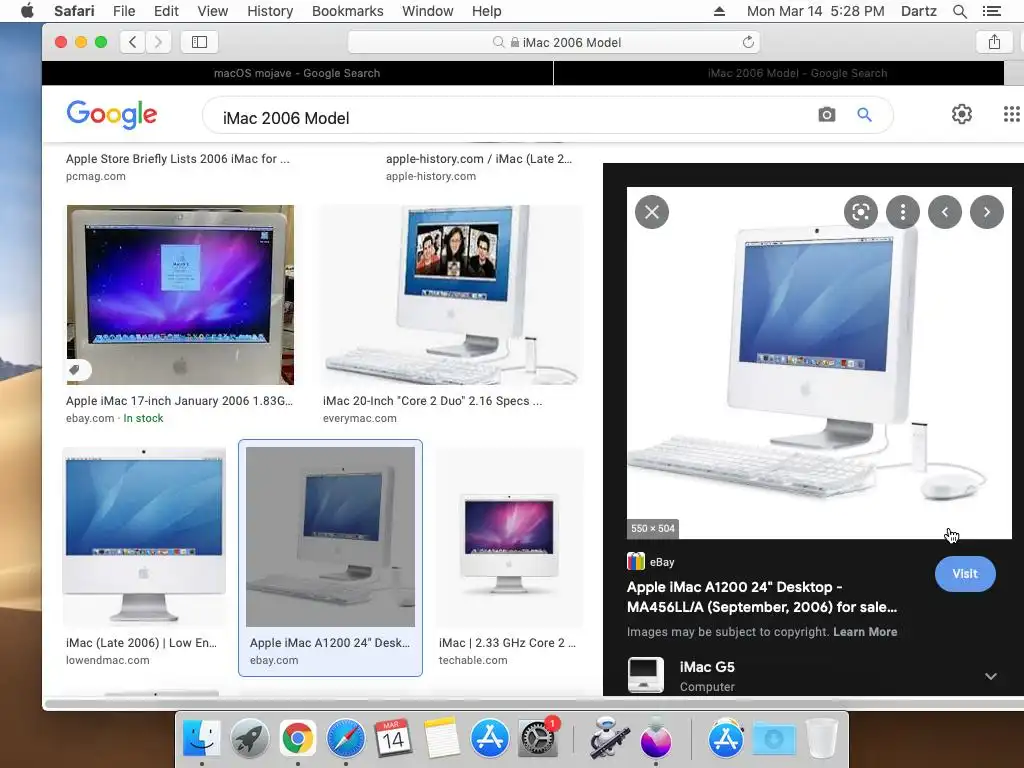This screenshot has height=768, width=1024.
Task: Launch Google Chrome from Dock
Action: tap(298, 739)
